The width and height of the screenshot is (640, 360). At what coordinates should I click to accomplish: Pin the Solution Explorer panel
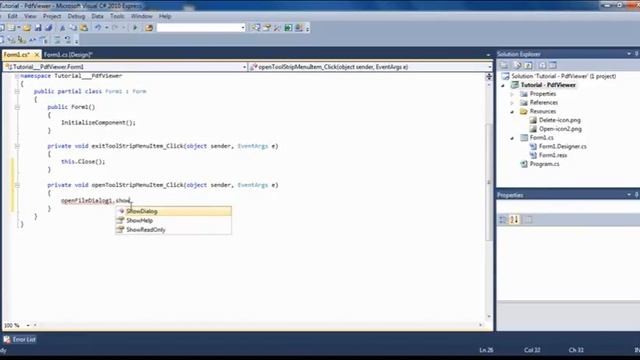(x=637, y=54)
